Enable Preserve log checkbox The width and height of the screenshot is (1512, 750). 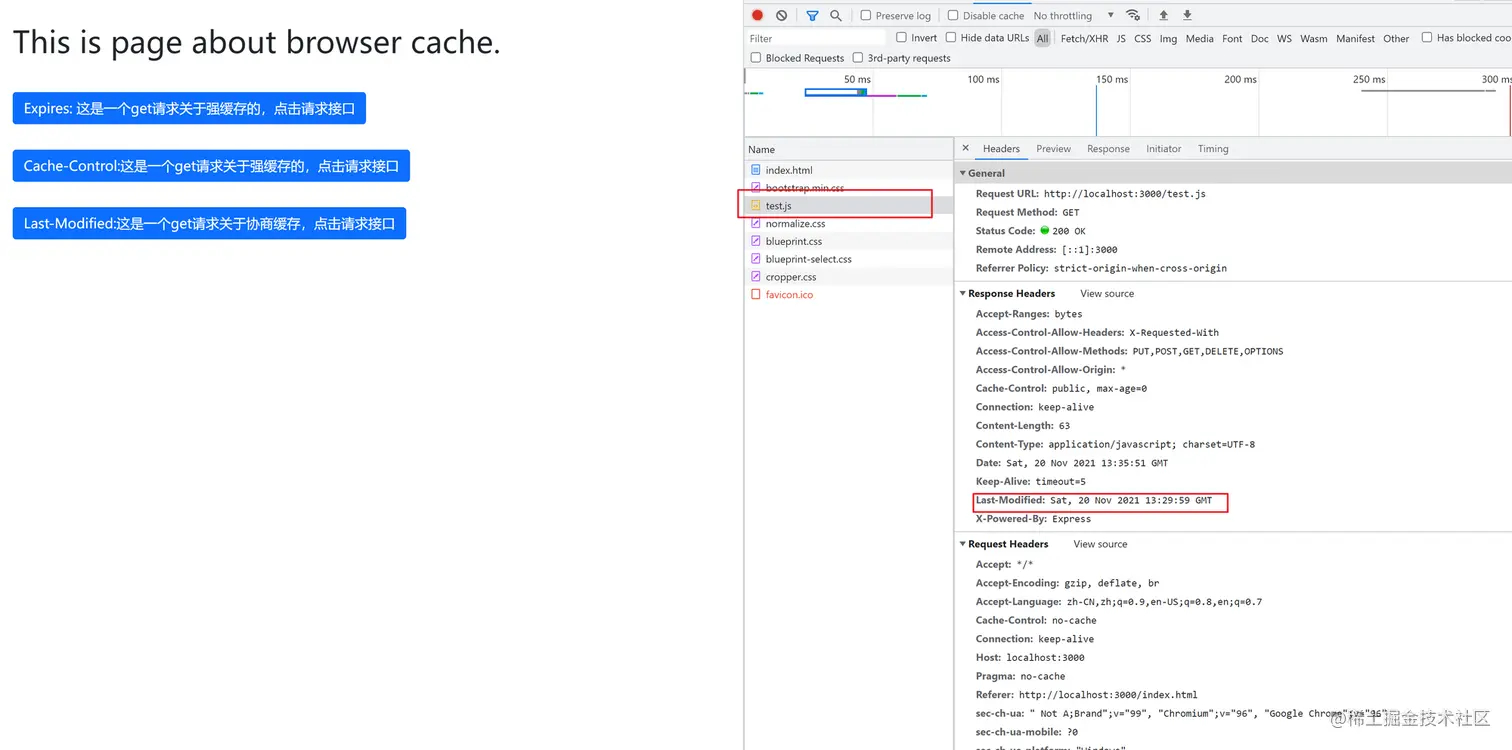866,15
